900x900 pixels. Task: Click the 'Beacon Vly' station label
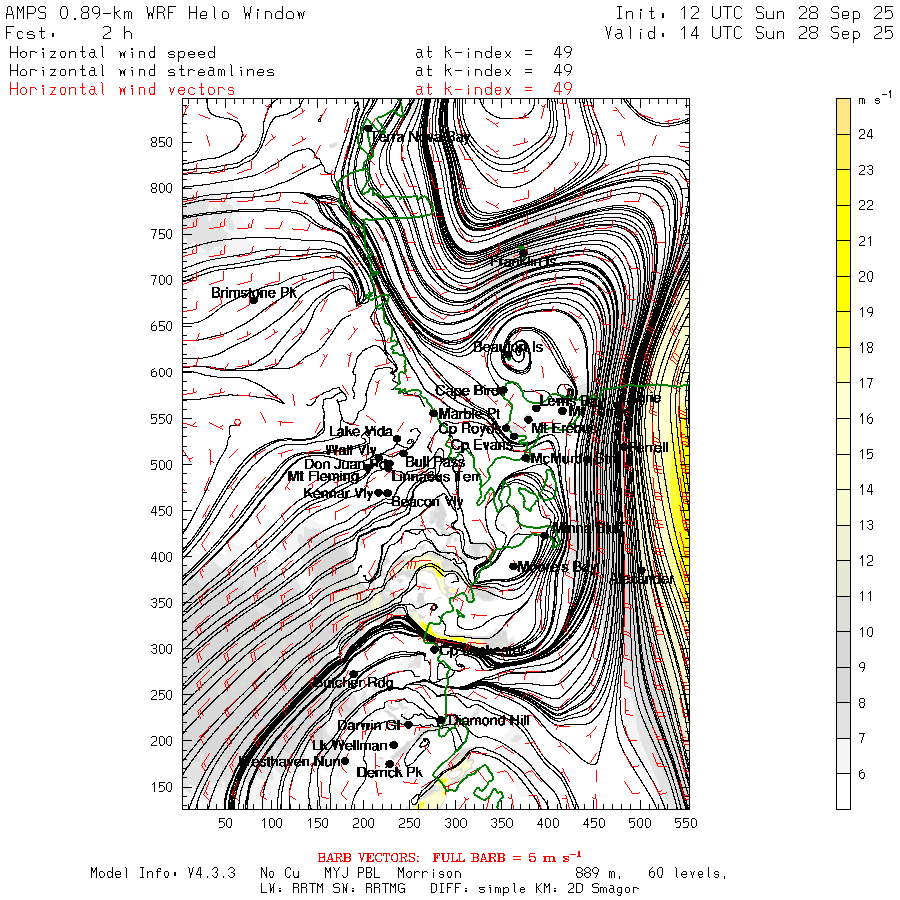pyautogui.click(x=427, y=502)
